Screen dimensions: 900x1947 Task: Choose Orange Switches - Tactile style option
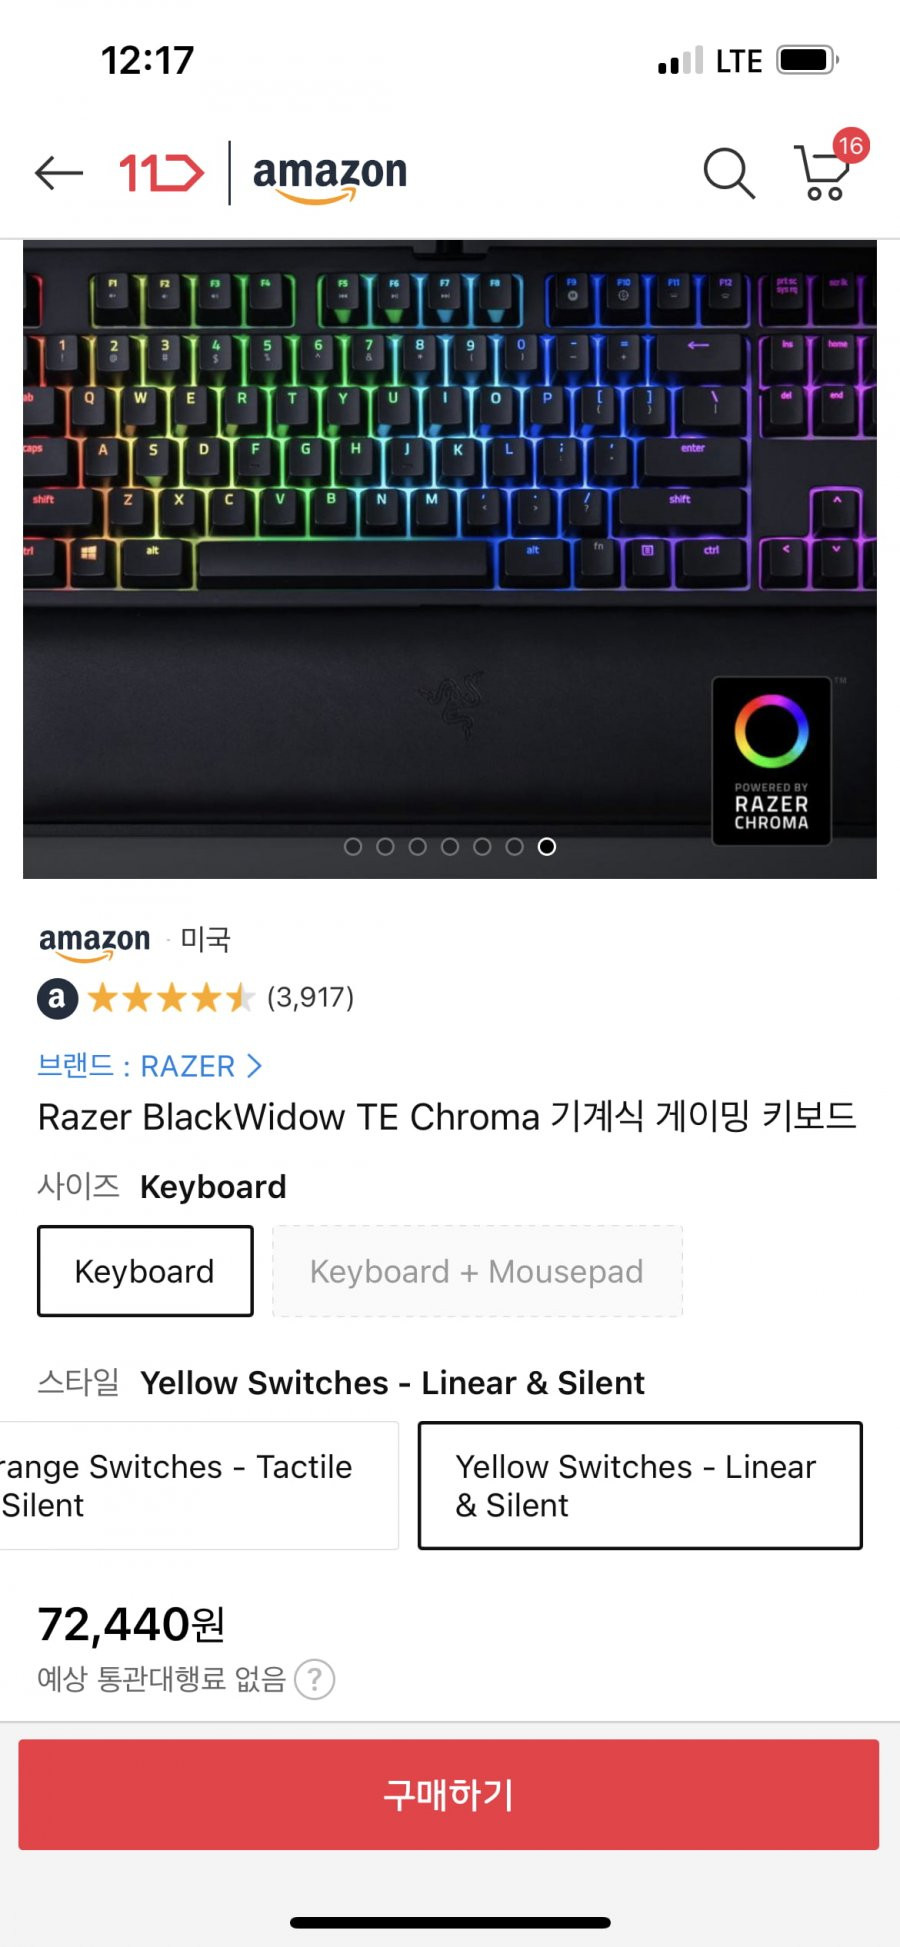(199, 1485)
